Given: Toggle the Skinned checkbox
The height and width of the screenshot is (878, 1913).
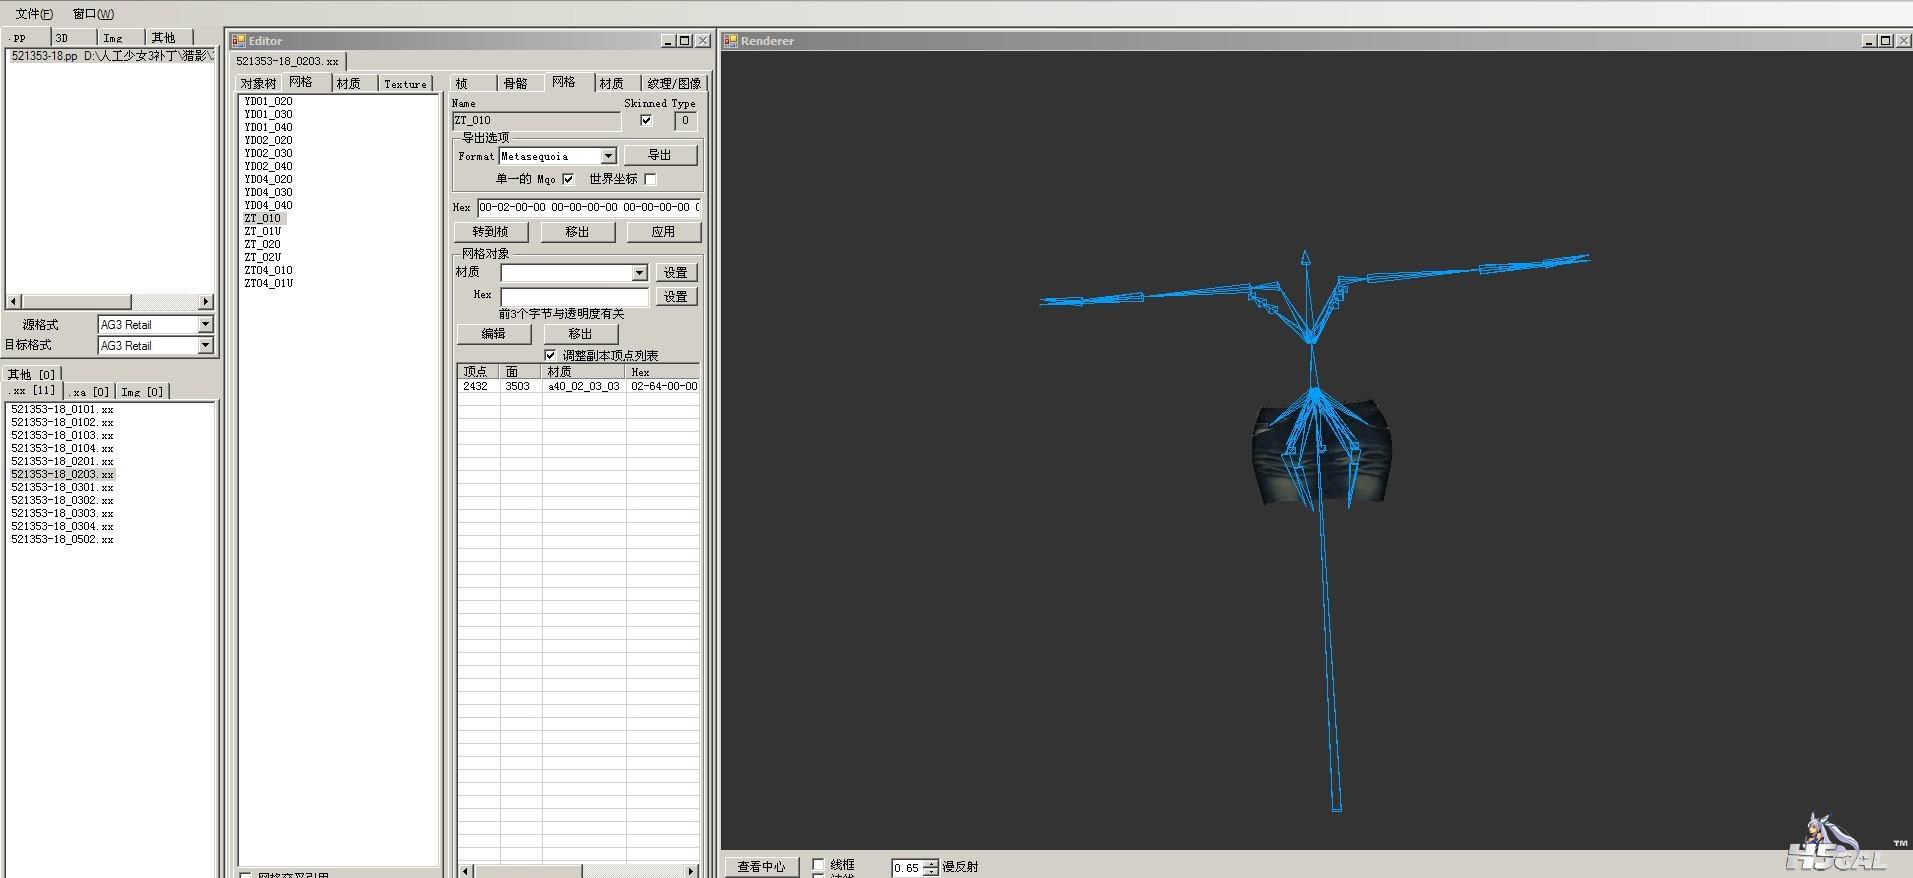Looking at the screenshot, I should [x=646, y=121].
